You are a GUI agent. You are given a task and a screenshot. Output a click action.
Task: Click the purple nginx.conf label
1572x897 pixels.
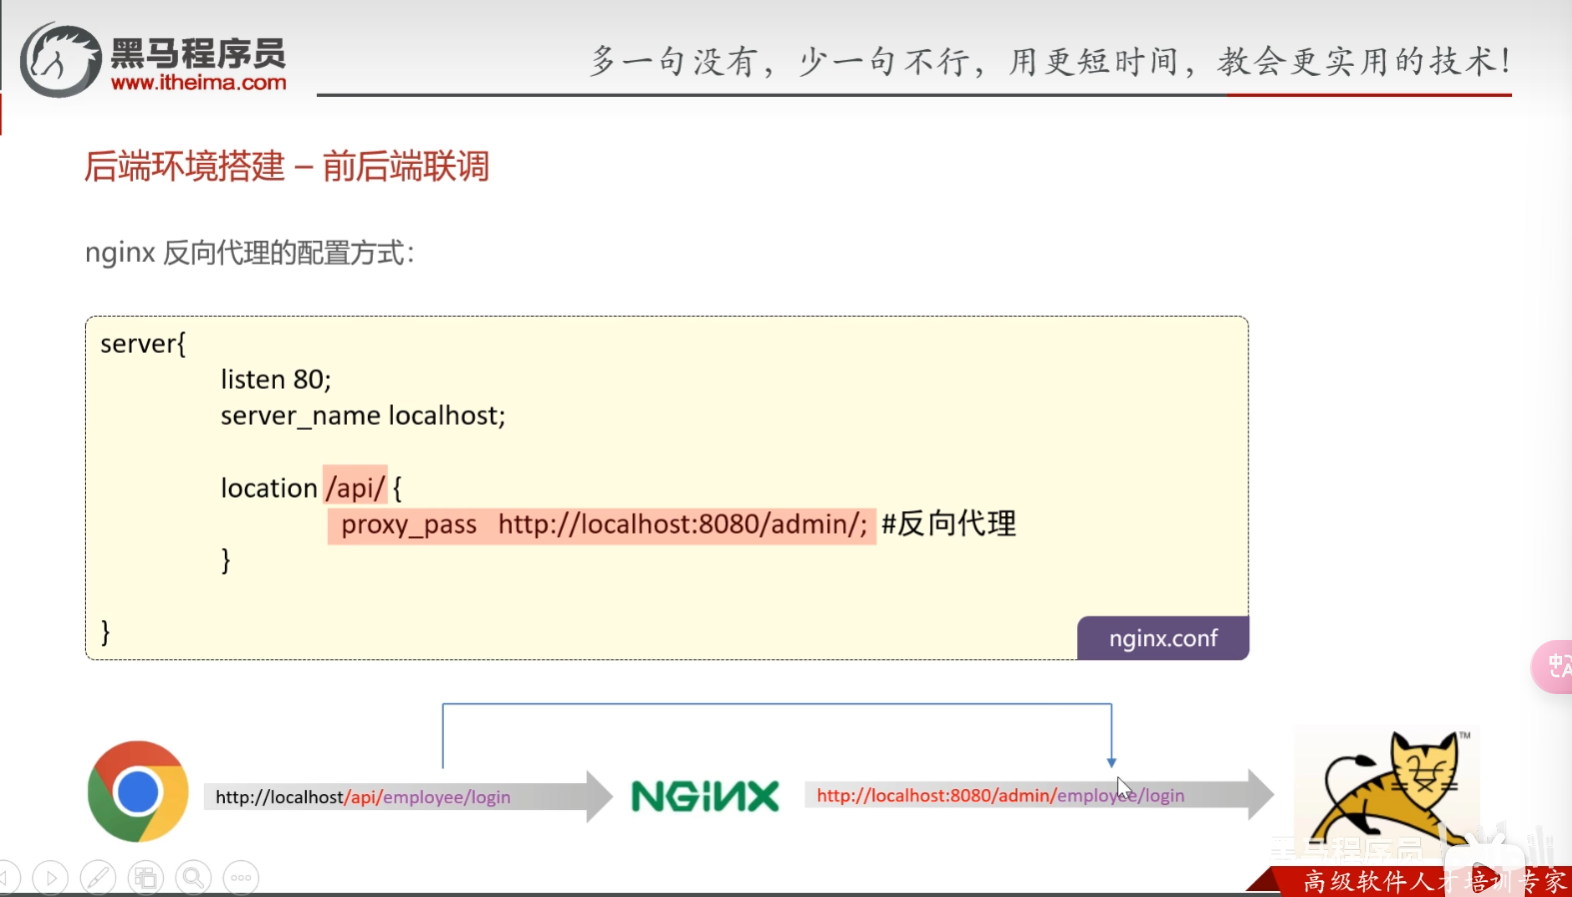tap(1162, 638)
